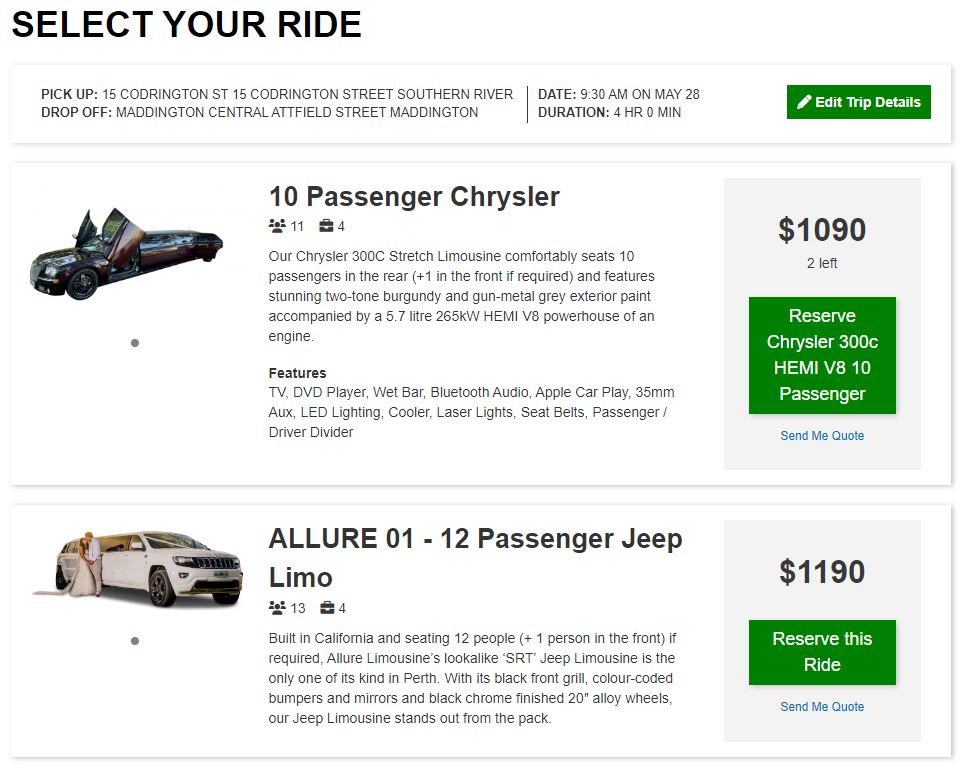Screen dimensions: 964x769
Task: Click the pencil icon on Edit Trip Details
Action: tap(804, 102)
